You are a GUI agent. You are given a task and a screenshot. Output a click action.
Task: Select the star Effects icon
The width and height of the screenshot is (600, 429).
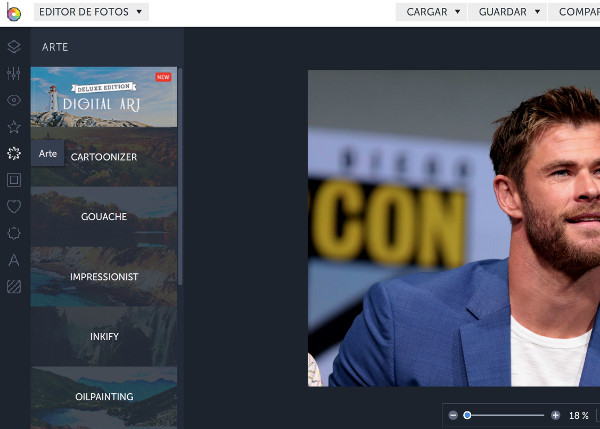[x=14, y=127]
